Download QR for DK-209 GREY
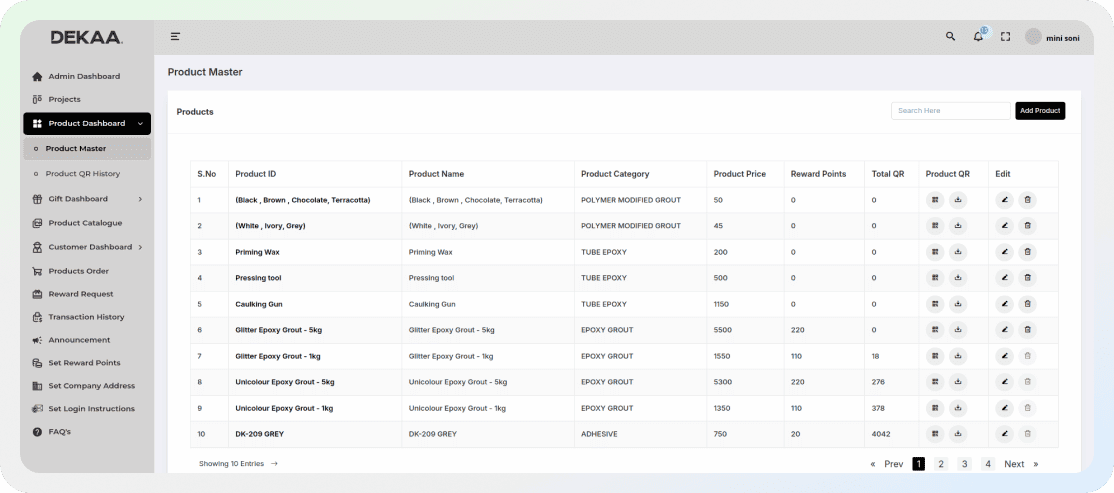1114x493 pixels. [x=958, y=433]
